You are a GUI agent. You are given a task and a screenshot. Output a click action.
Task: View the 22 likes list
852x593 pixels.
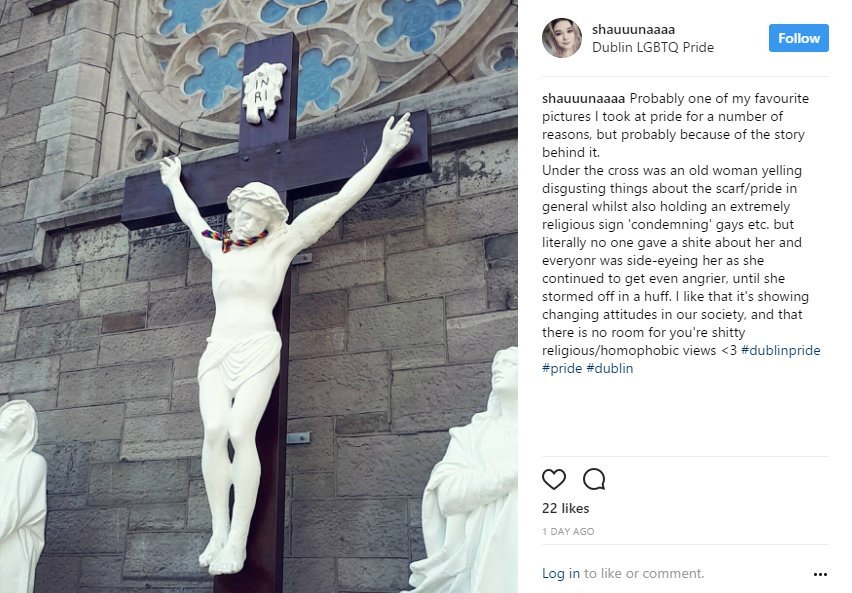(566, 508)
